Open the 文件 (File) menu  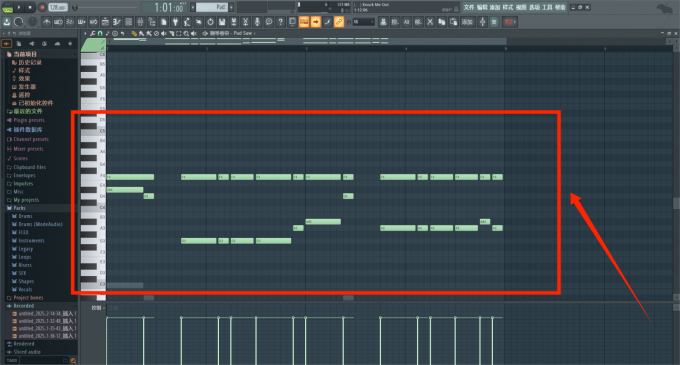pyautogui.click(x=469, y=7)
